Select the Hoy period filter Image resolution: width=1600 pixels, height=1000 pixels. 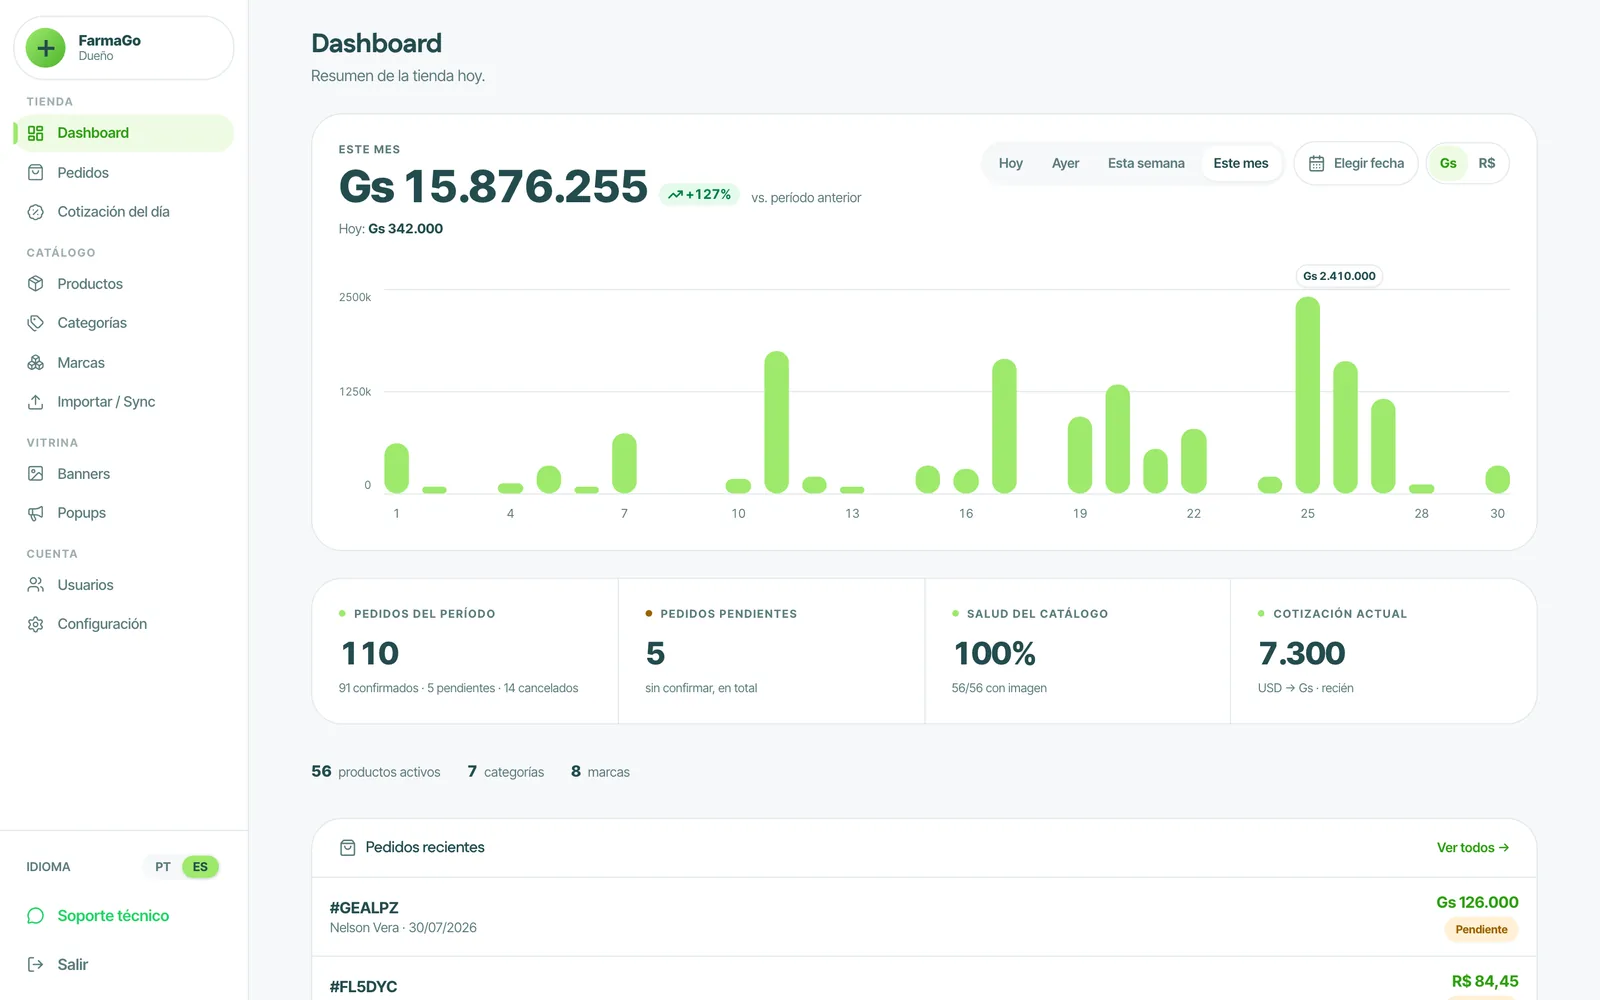pos(1011,163)
